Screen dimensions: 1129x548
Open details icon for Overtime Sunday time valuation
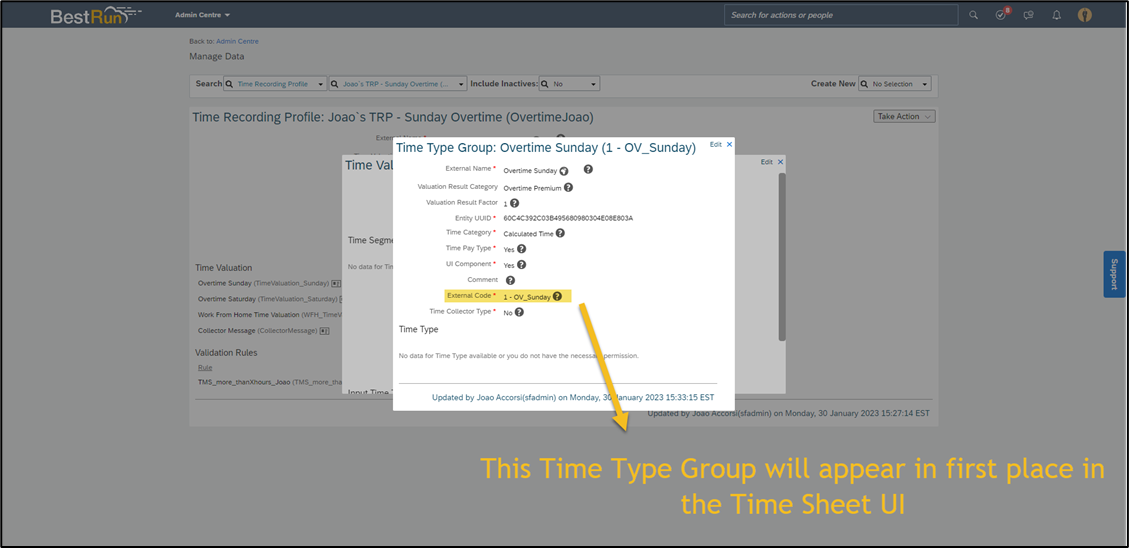pyautogui.click(x=336, y=284)
